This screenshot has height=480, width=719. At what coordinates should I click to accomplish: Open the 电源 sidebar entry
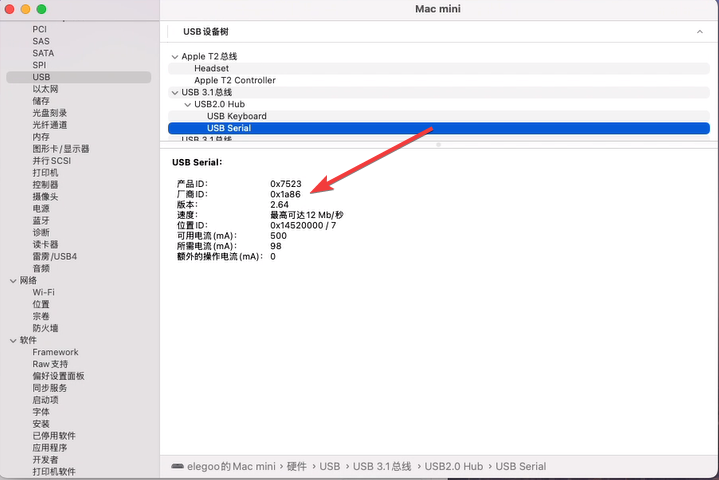(41, 208)
